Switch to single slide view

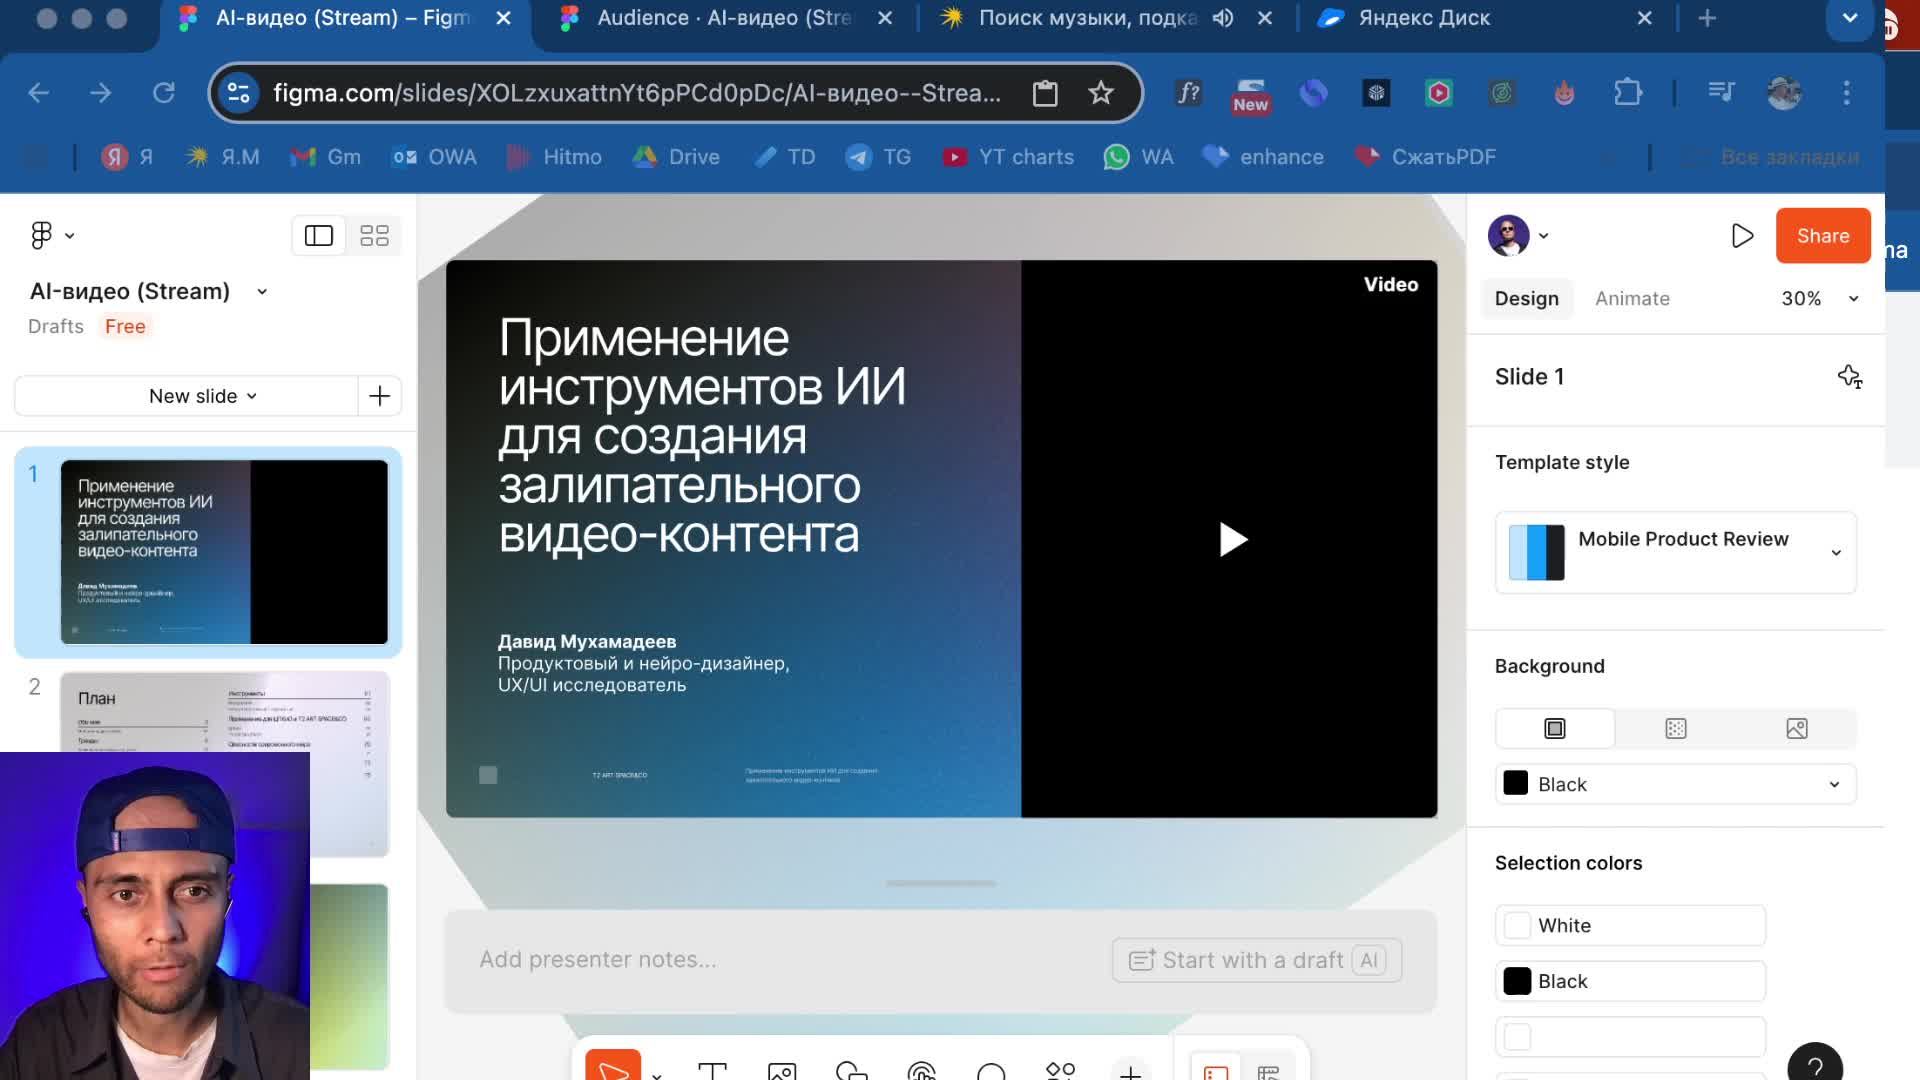[x=319, y=236]
